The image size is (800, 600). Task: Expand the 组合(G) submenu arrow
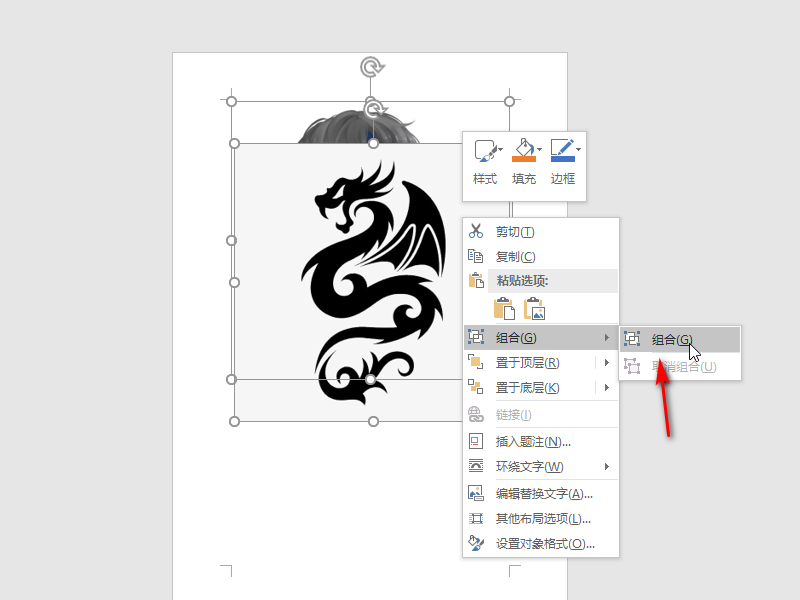(606, 337)
